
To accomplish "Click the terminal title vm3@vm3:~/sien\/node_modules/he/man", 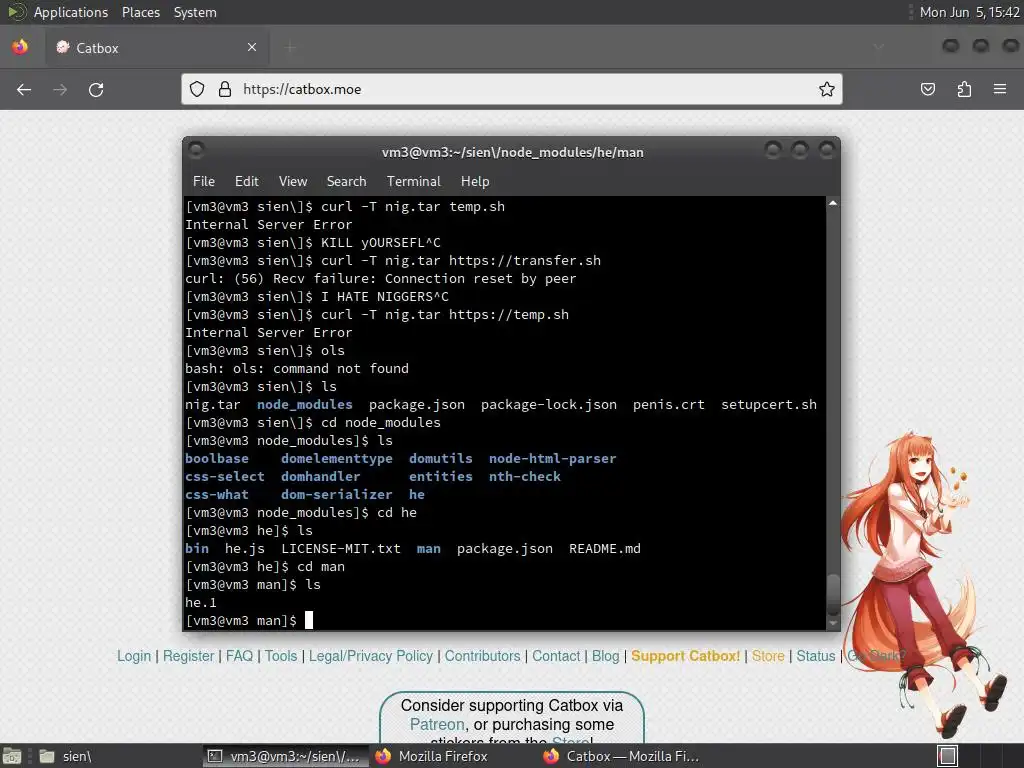I will pyautogui.click(x=513, y=152).
